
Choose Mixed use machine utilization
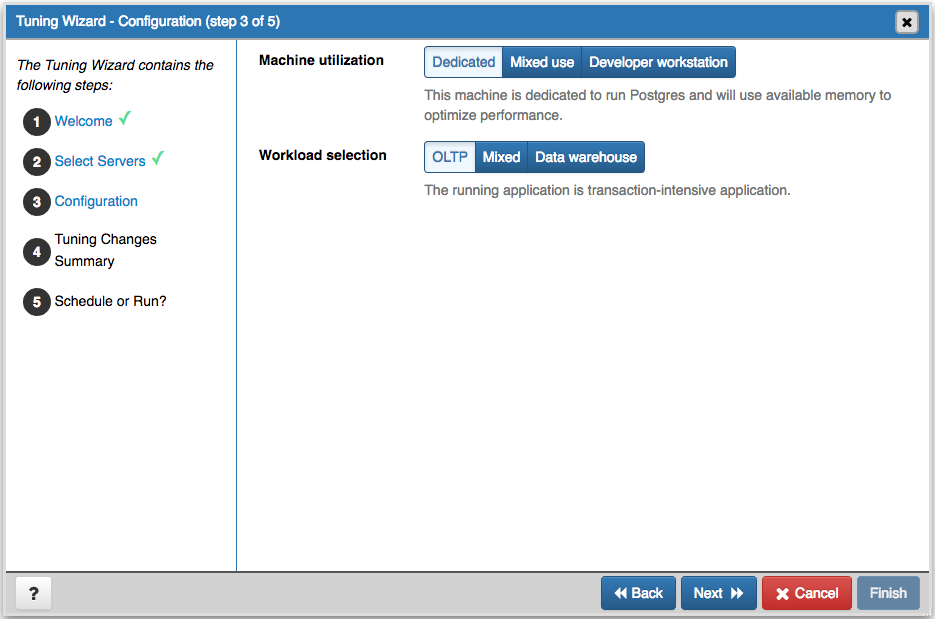click(541, 62)
